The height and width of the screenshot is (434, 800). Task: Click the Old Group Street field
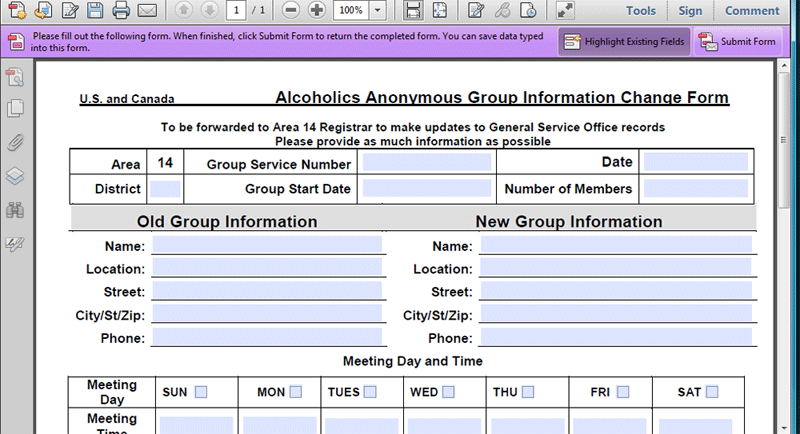pyautogui.click(x=267, y=290)
